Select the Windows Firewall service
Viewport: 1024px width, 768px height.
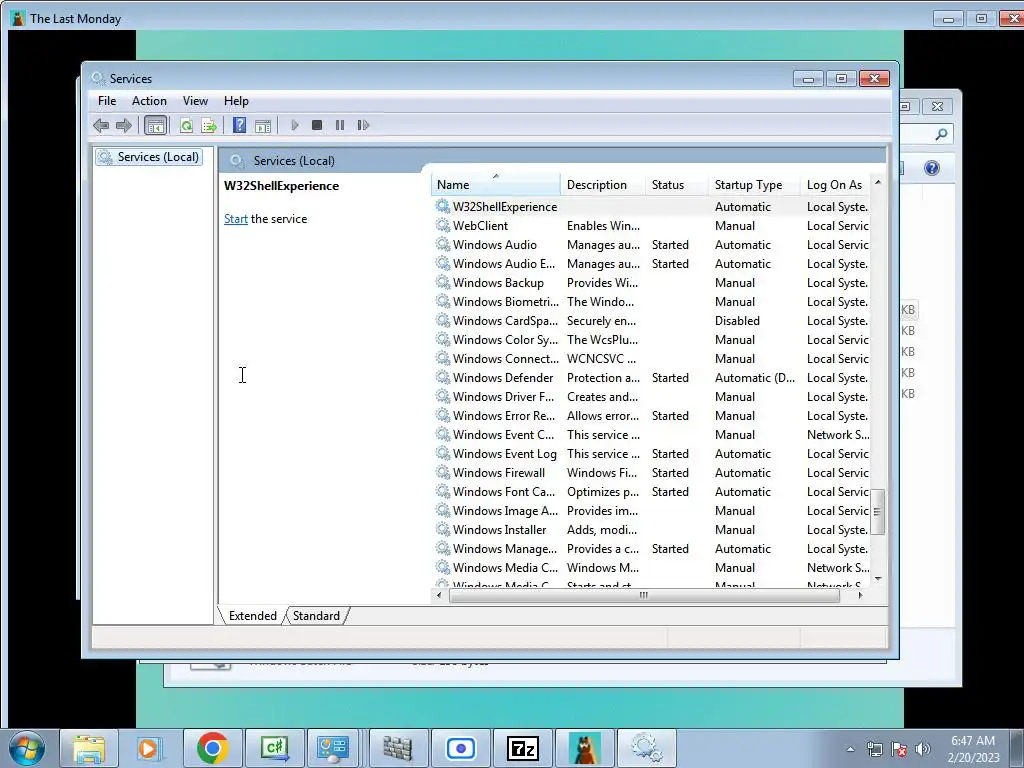[651, 472]
